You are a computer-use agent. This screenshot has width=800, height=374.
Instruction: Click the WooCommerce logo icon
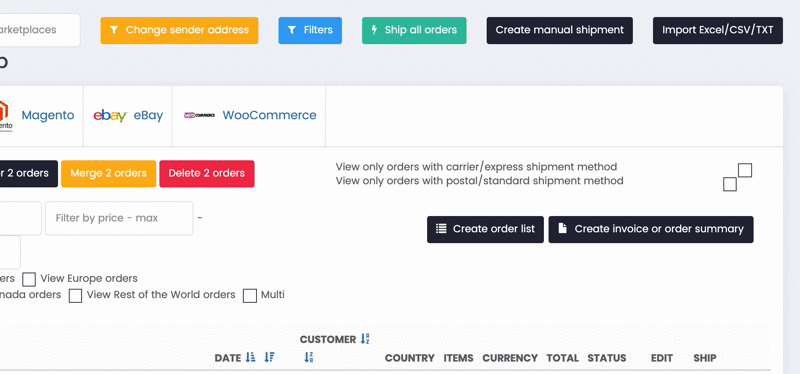pyautogui.click(x=199, y=116)
